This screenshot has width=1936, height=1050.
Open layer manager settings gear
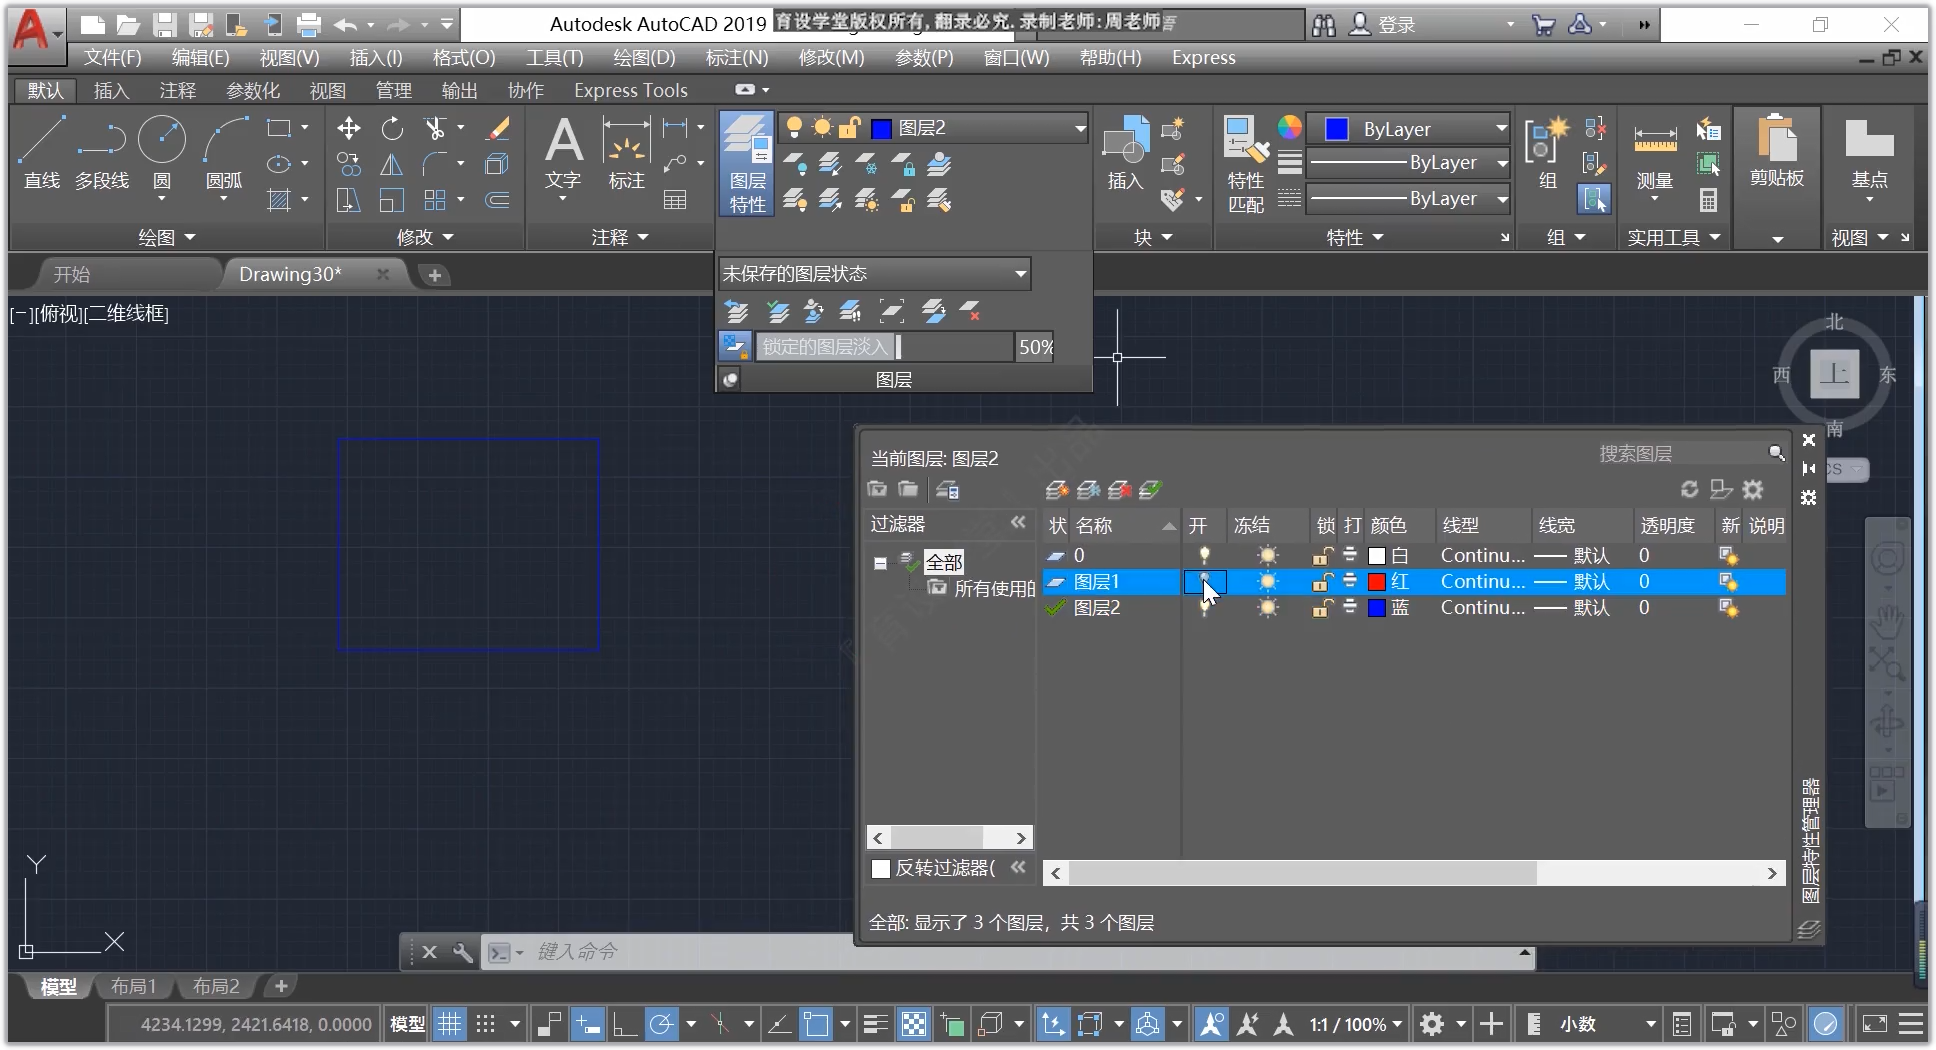1753,489
